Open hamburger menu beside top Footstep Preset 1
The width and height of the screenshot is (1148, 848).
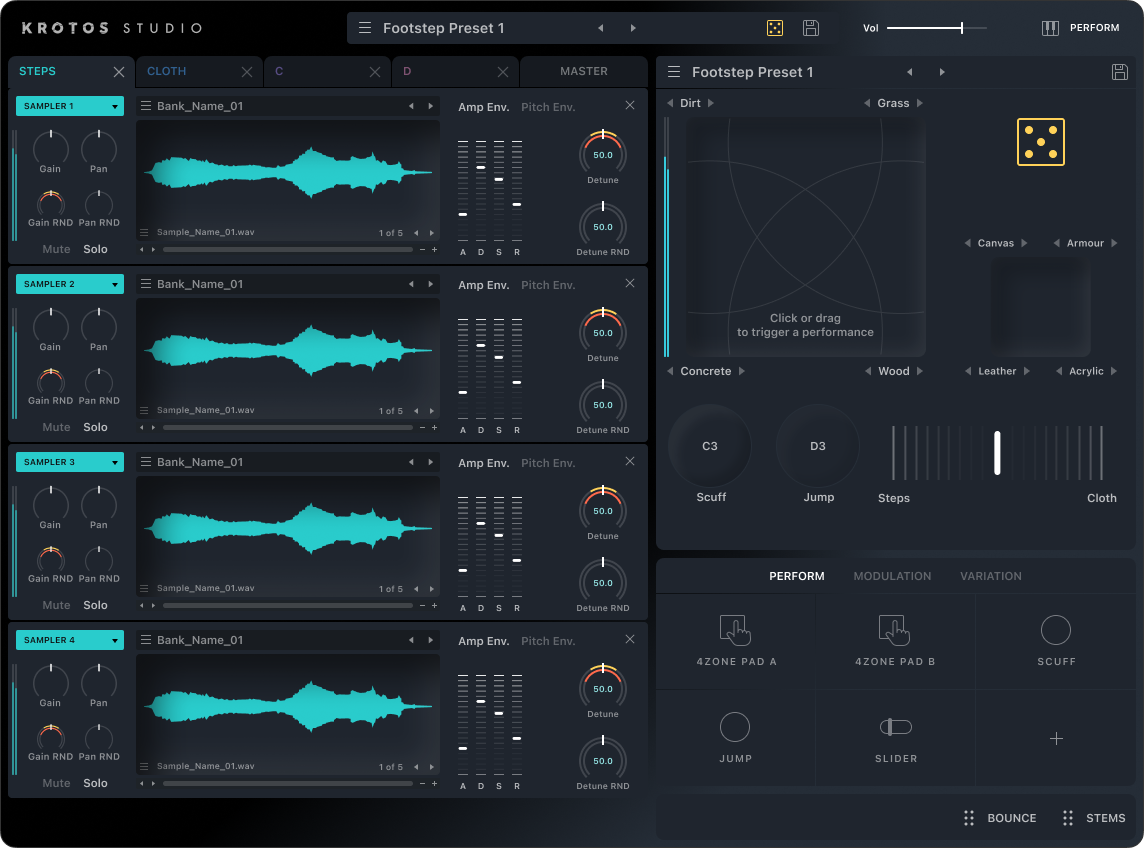pos(365,28)
